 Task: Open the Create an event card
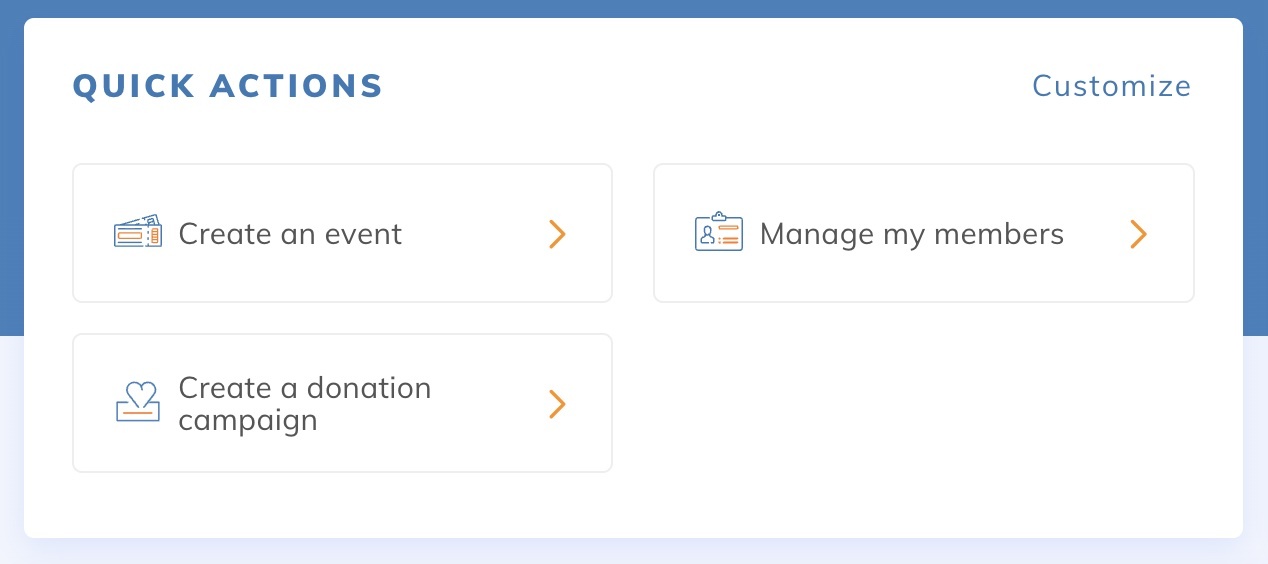click(x=342, y=233)
